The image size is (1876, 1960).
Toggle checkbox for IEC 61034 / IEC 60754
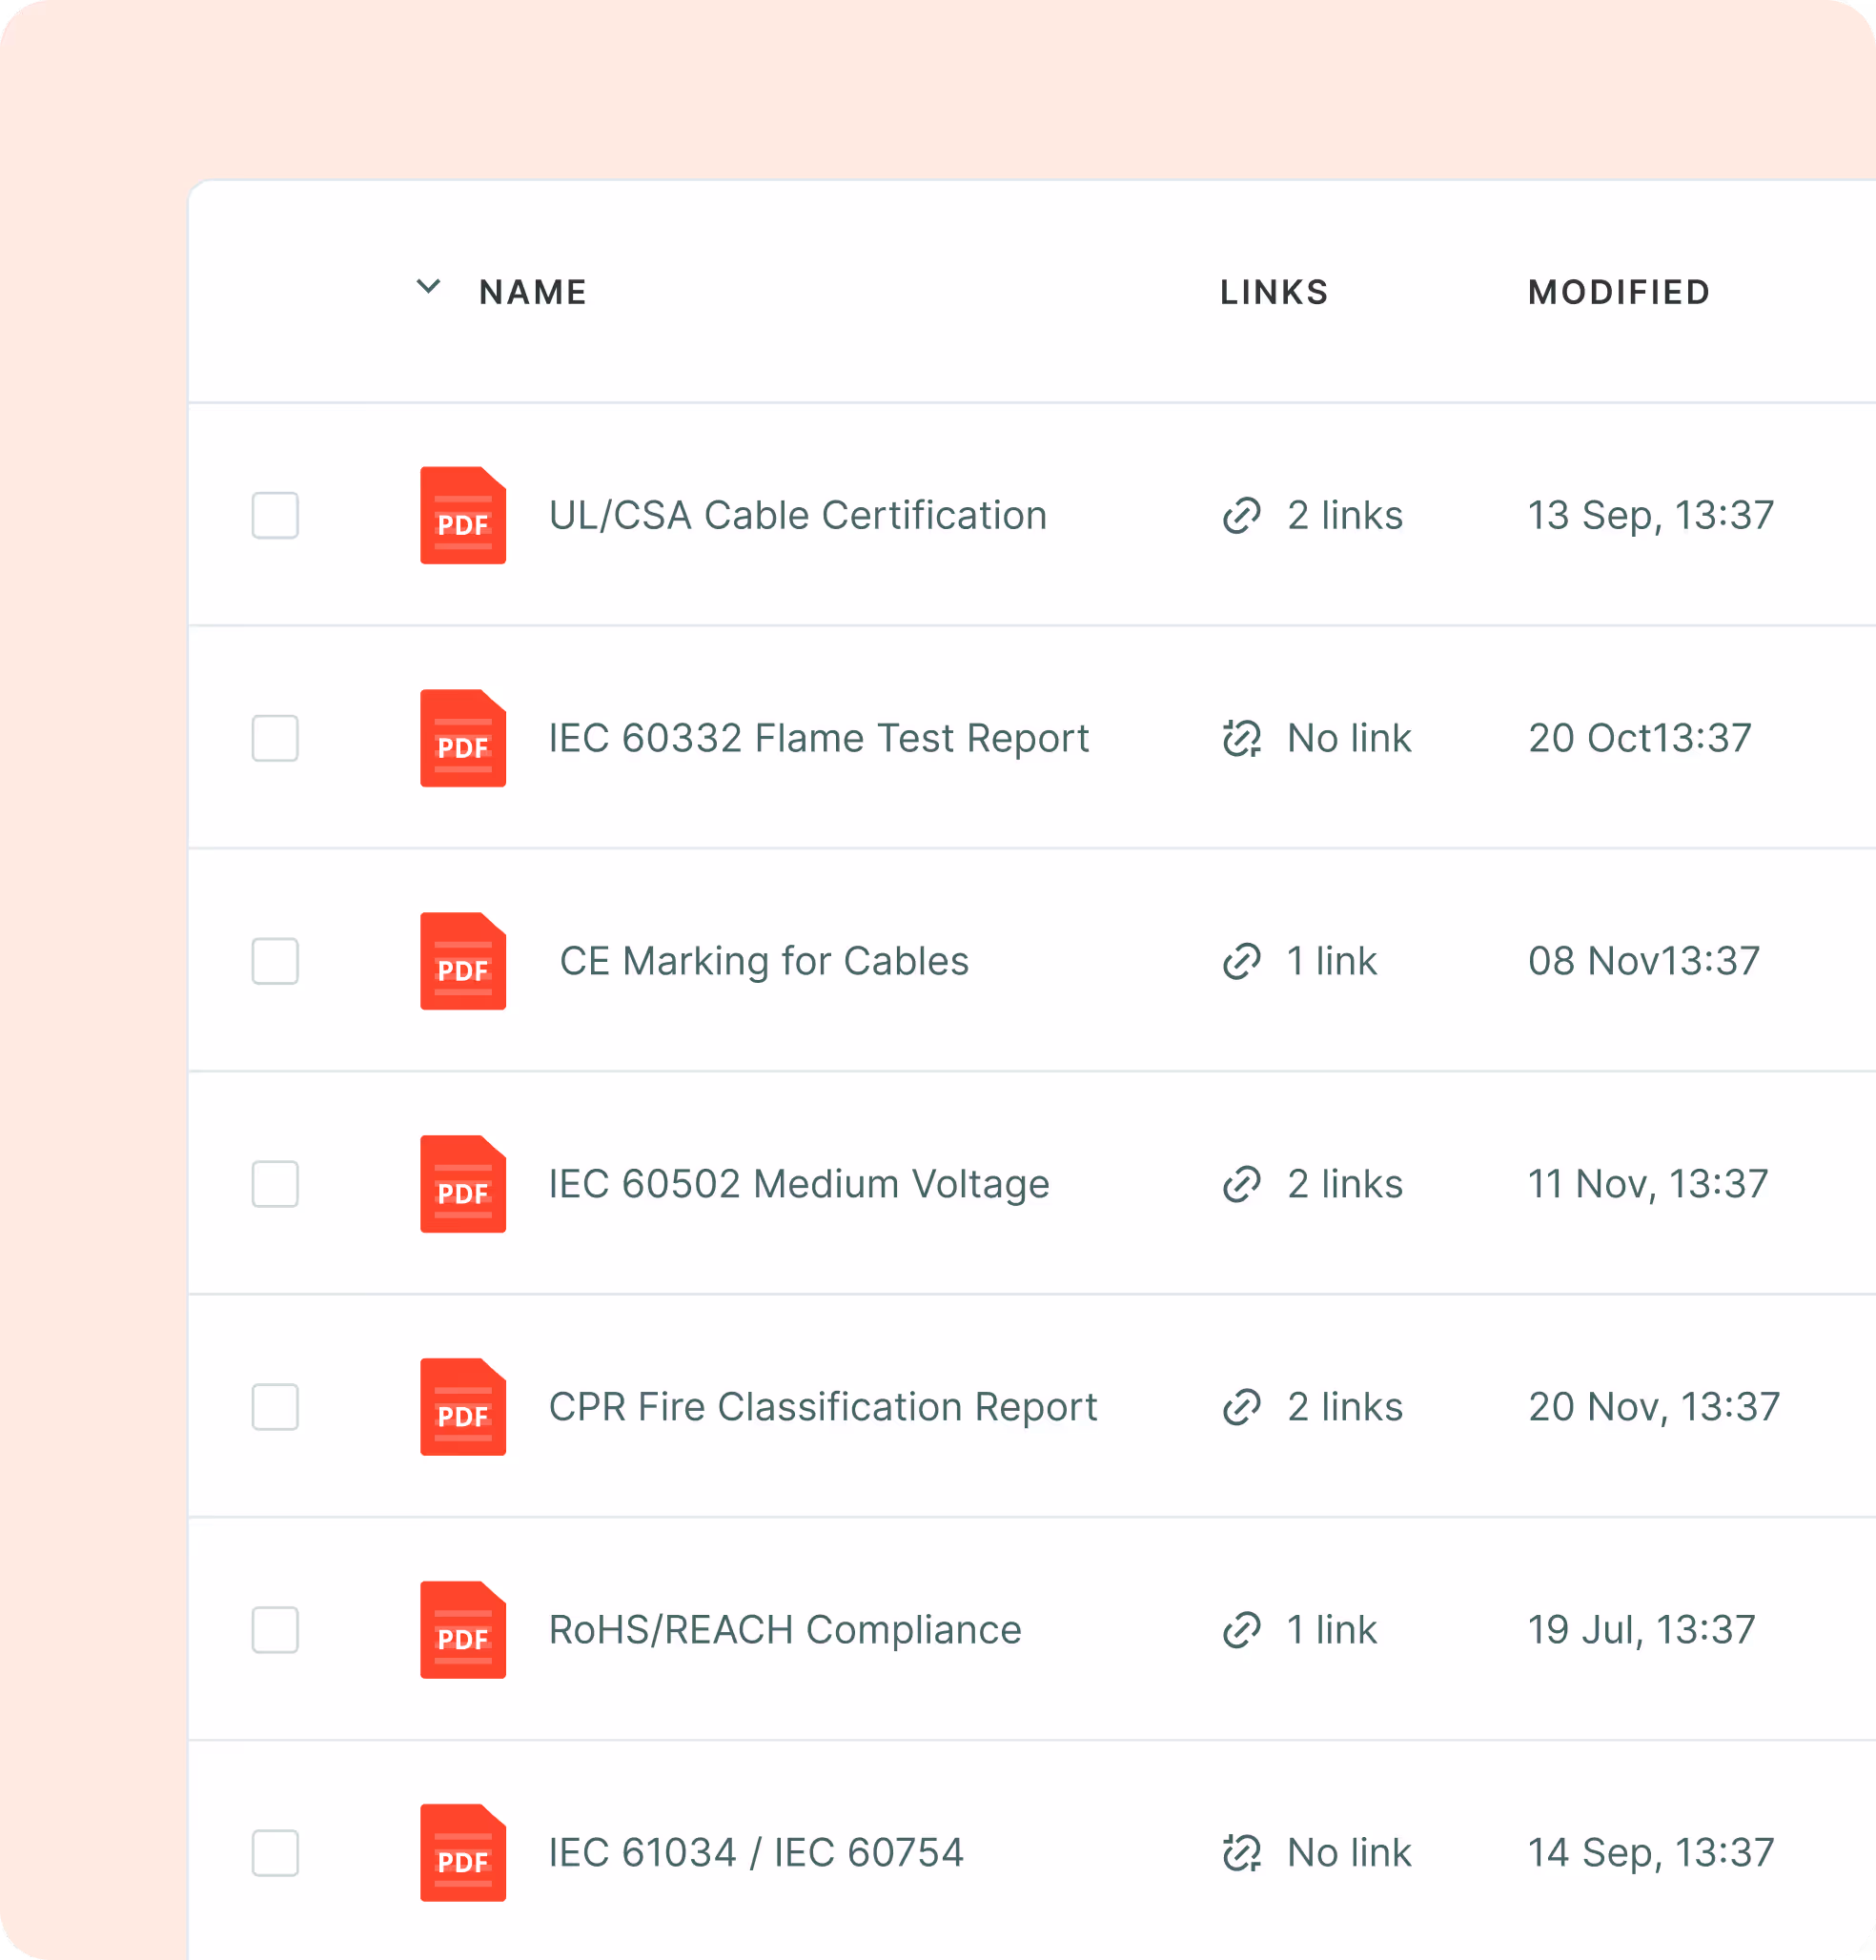tap(275, 1853)
